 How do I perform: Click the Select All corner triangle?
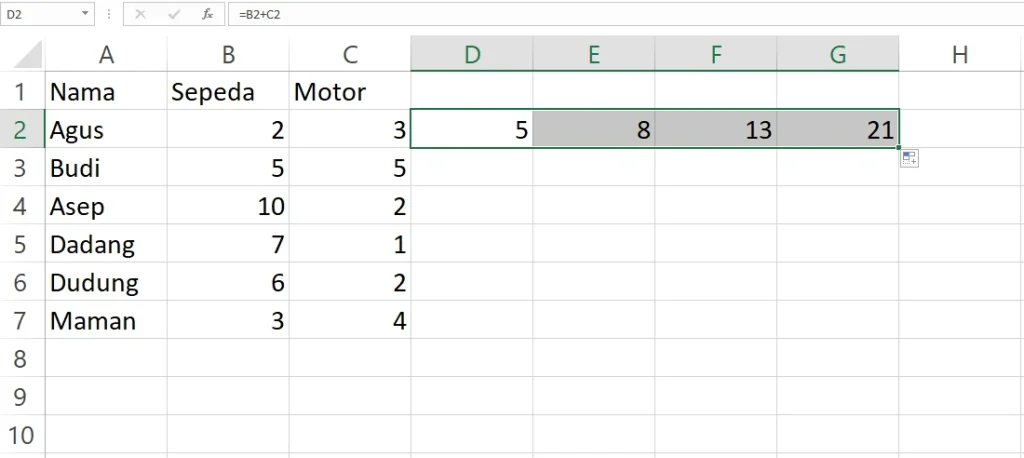pos(28,55)
